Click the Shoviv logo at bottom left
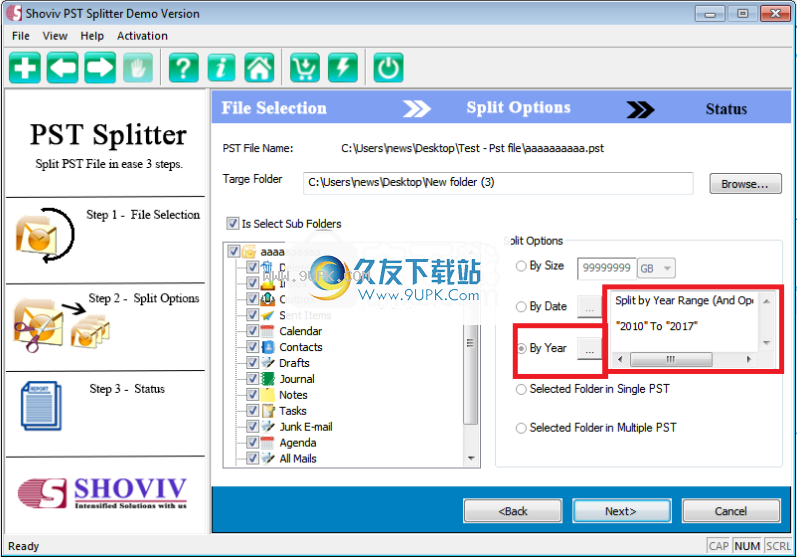This screenshot has width=797, height=557. pos(102,492)
